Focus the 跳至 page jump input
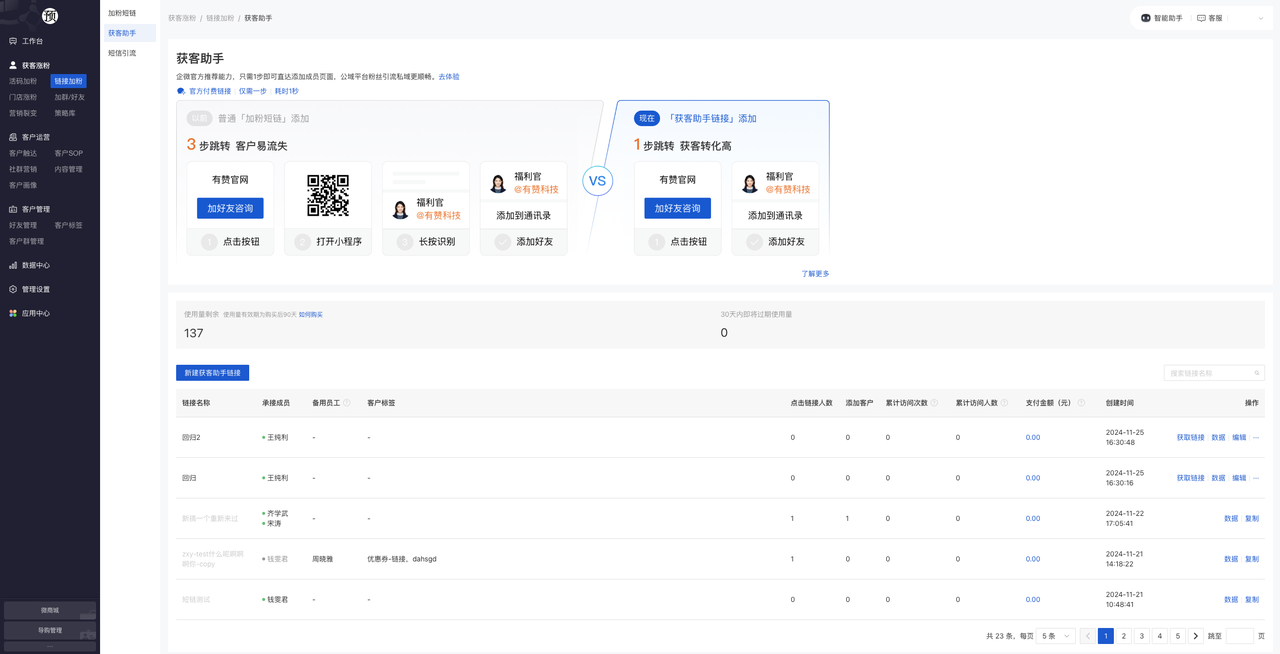The image size is (1280, 654). (x=1240, y=636)
